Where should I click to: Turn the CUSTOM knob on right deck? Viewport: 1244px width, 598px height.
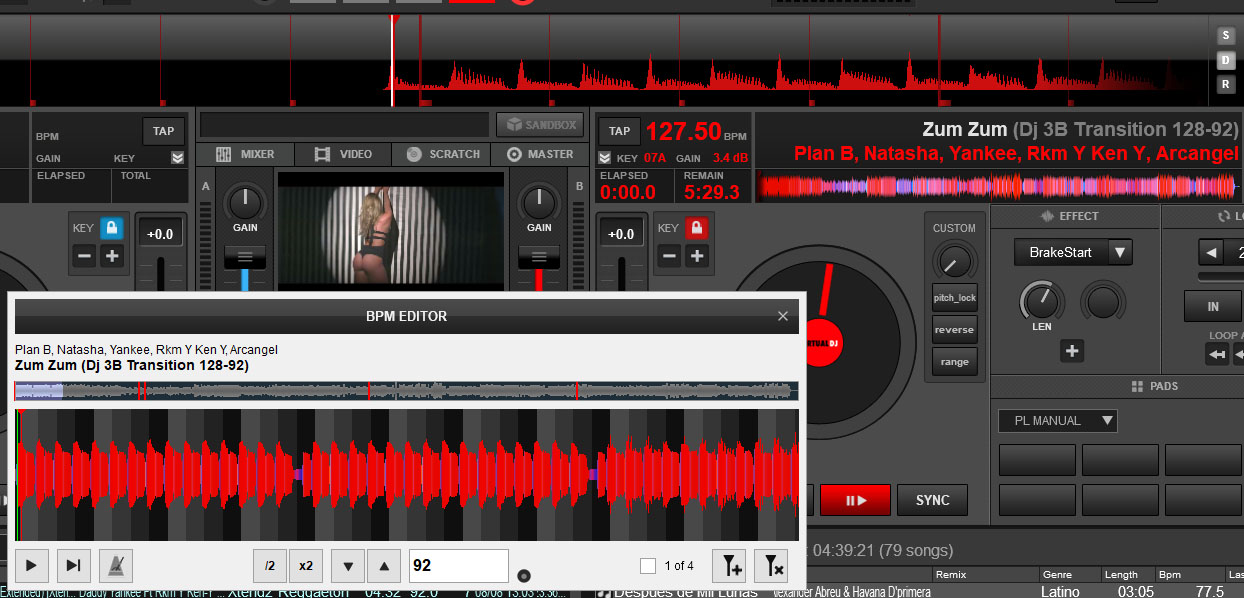point(954,262)
